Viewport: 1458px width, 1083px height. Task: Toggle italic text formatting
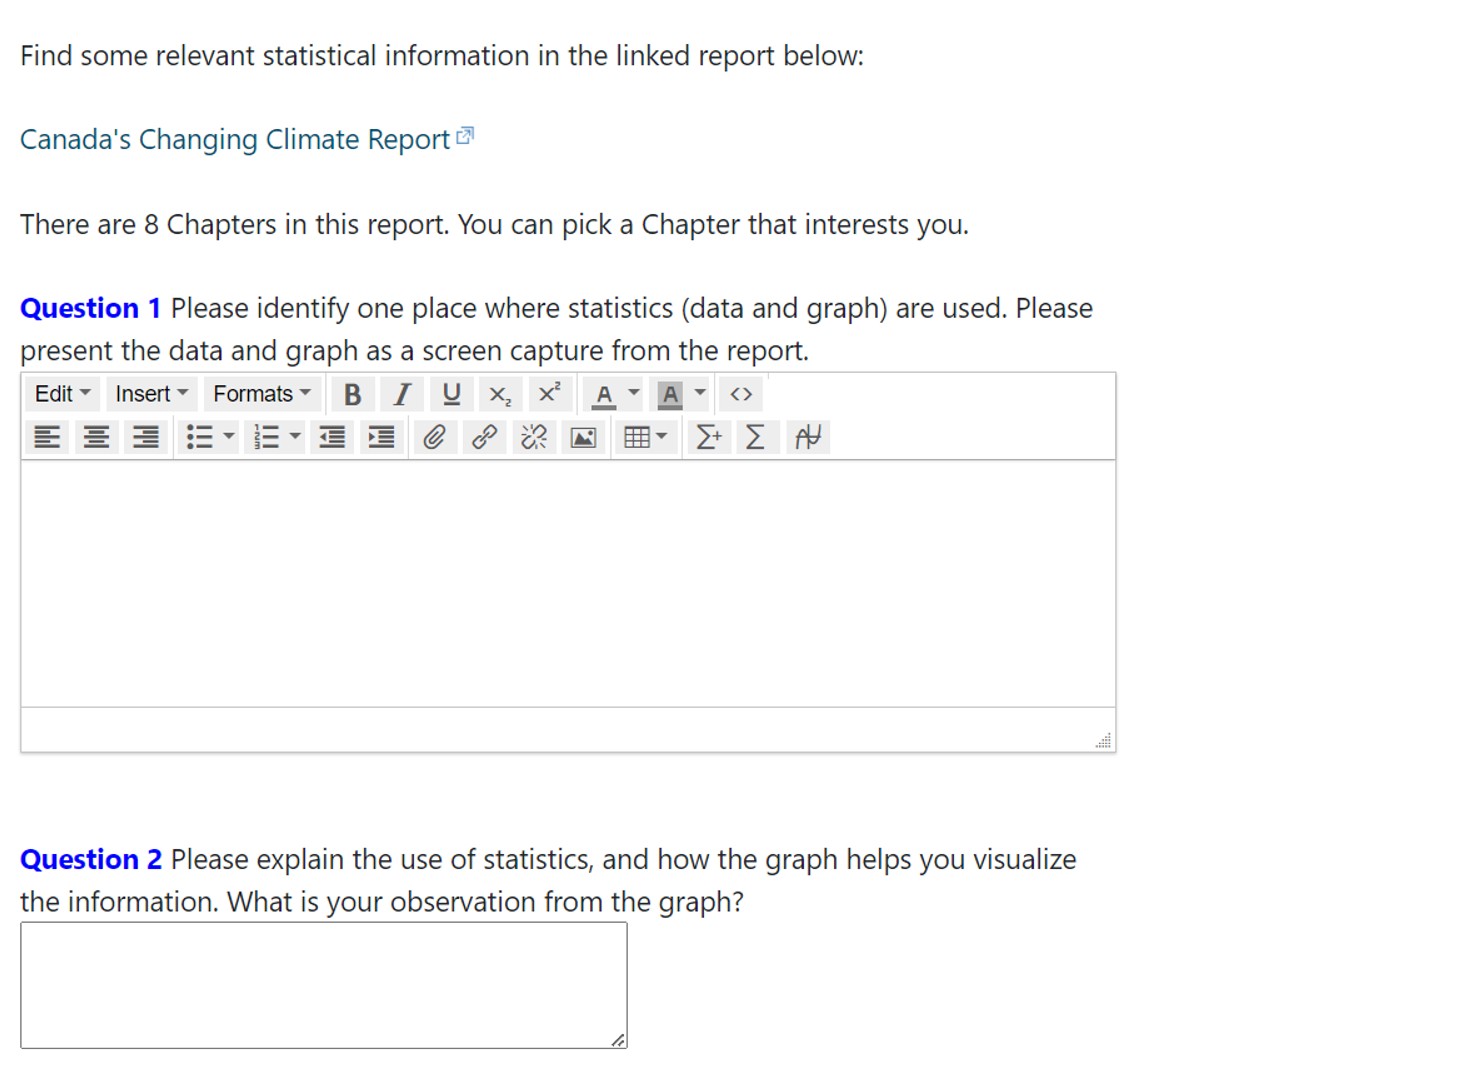click(402, 394)
